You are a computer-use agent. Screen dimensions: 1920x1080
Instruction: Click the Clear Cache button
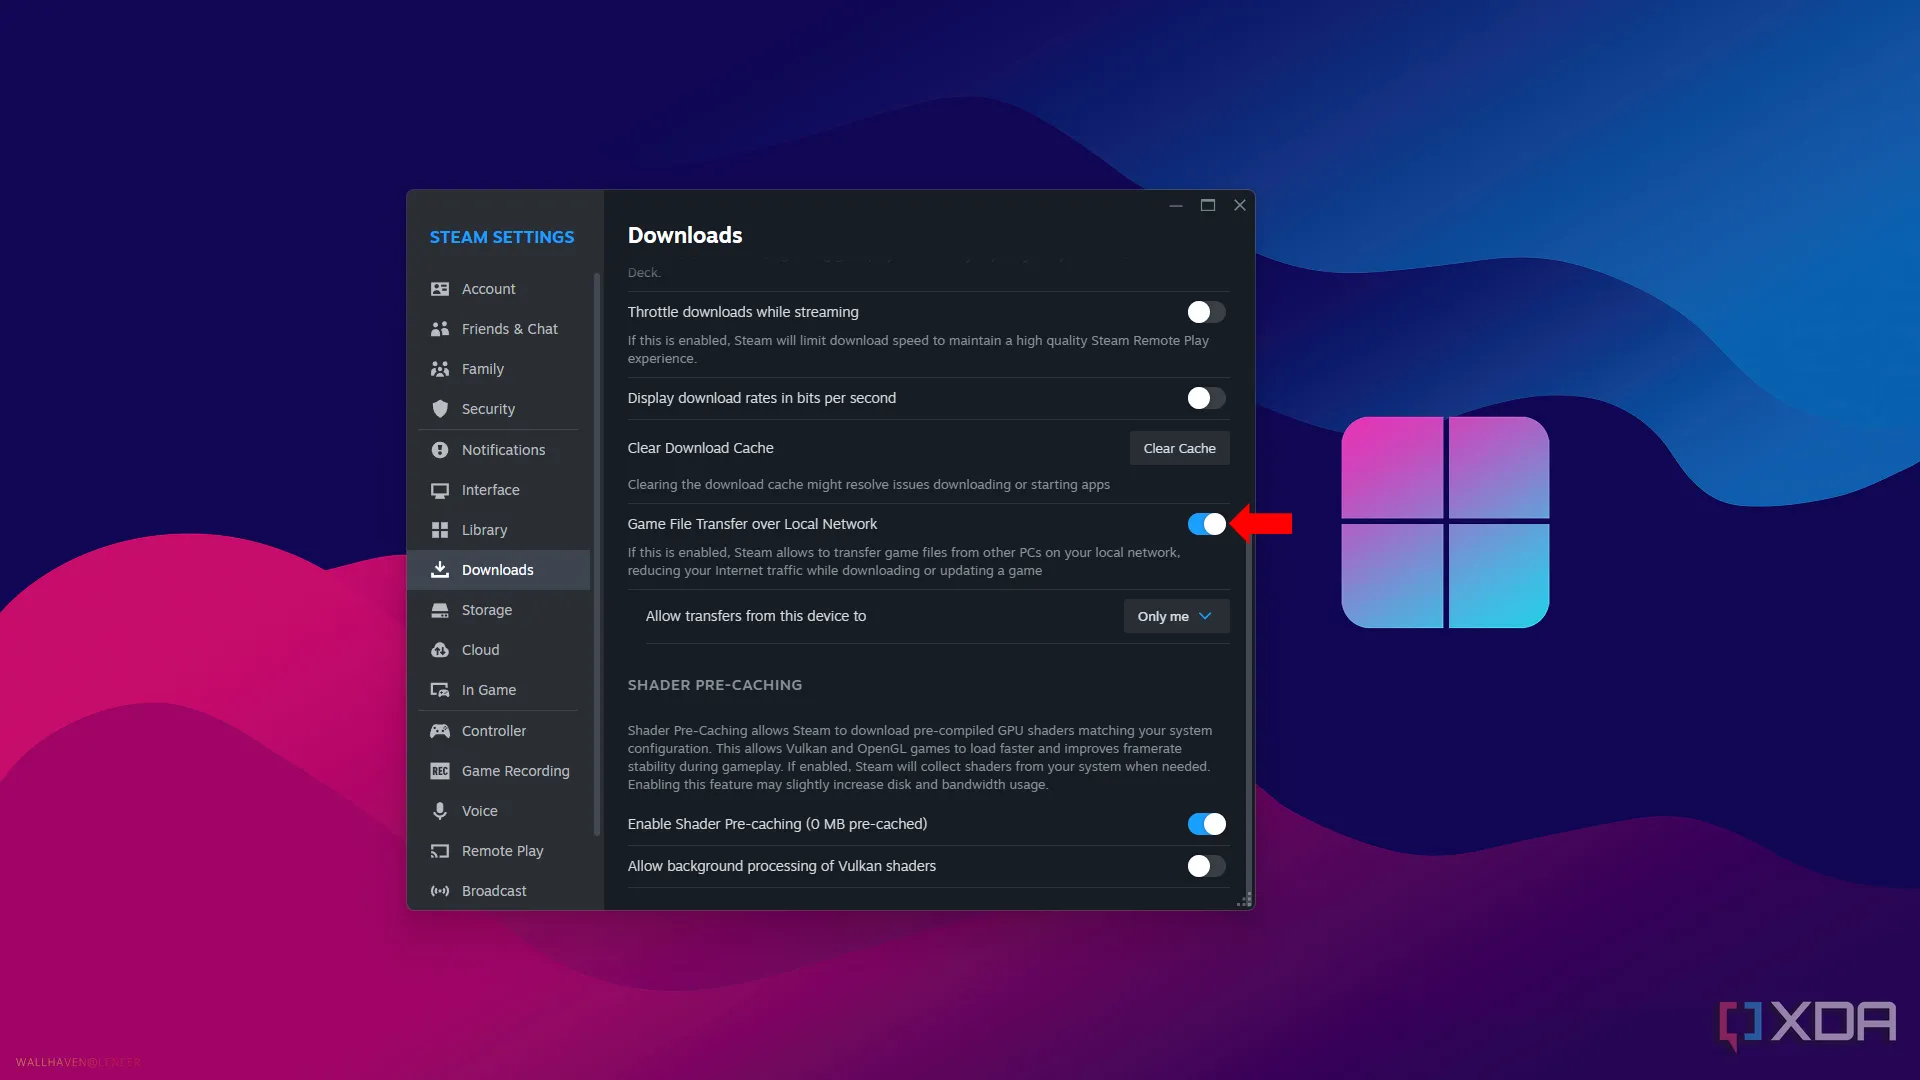coord(1179,448)
